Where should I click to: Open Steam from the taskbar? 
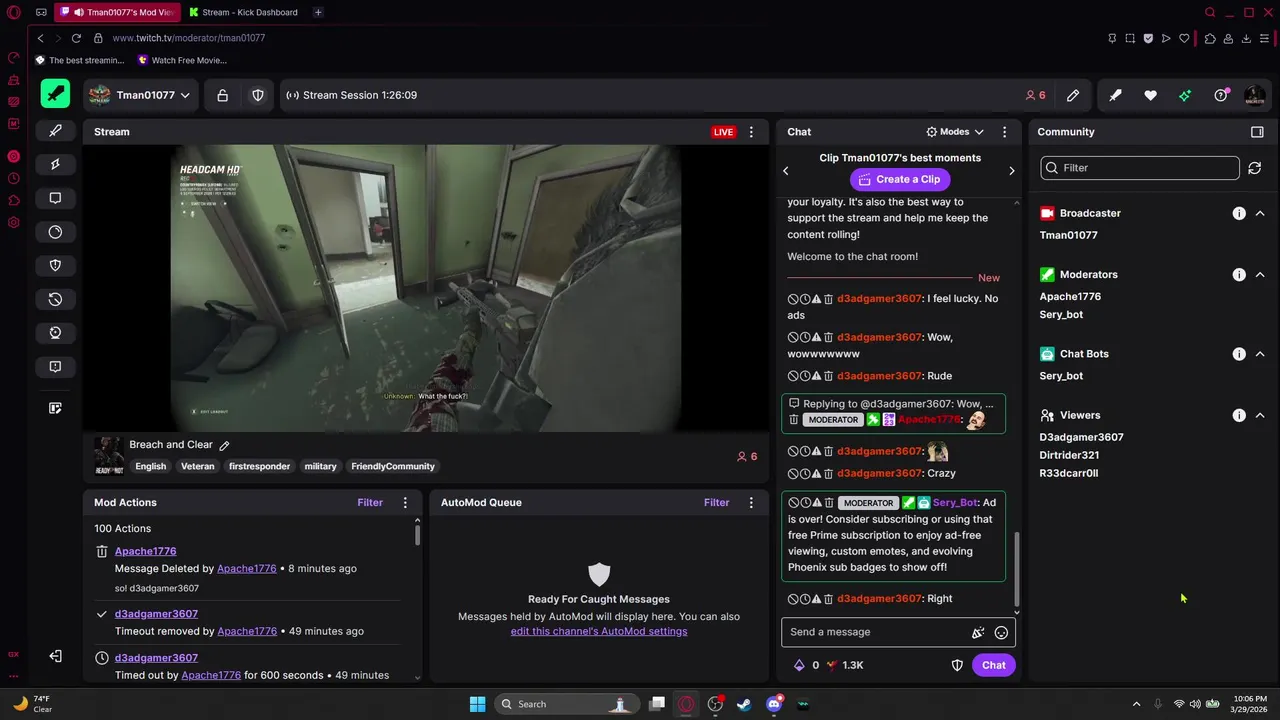coord(744,704)
